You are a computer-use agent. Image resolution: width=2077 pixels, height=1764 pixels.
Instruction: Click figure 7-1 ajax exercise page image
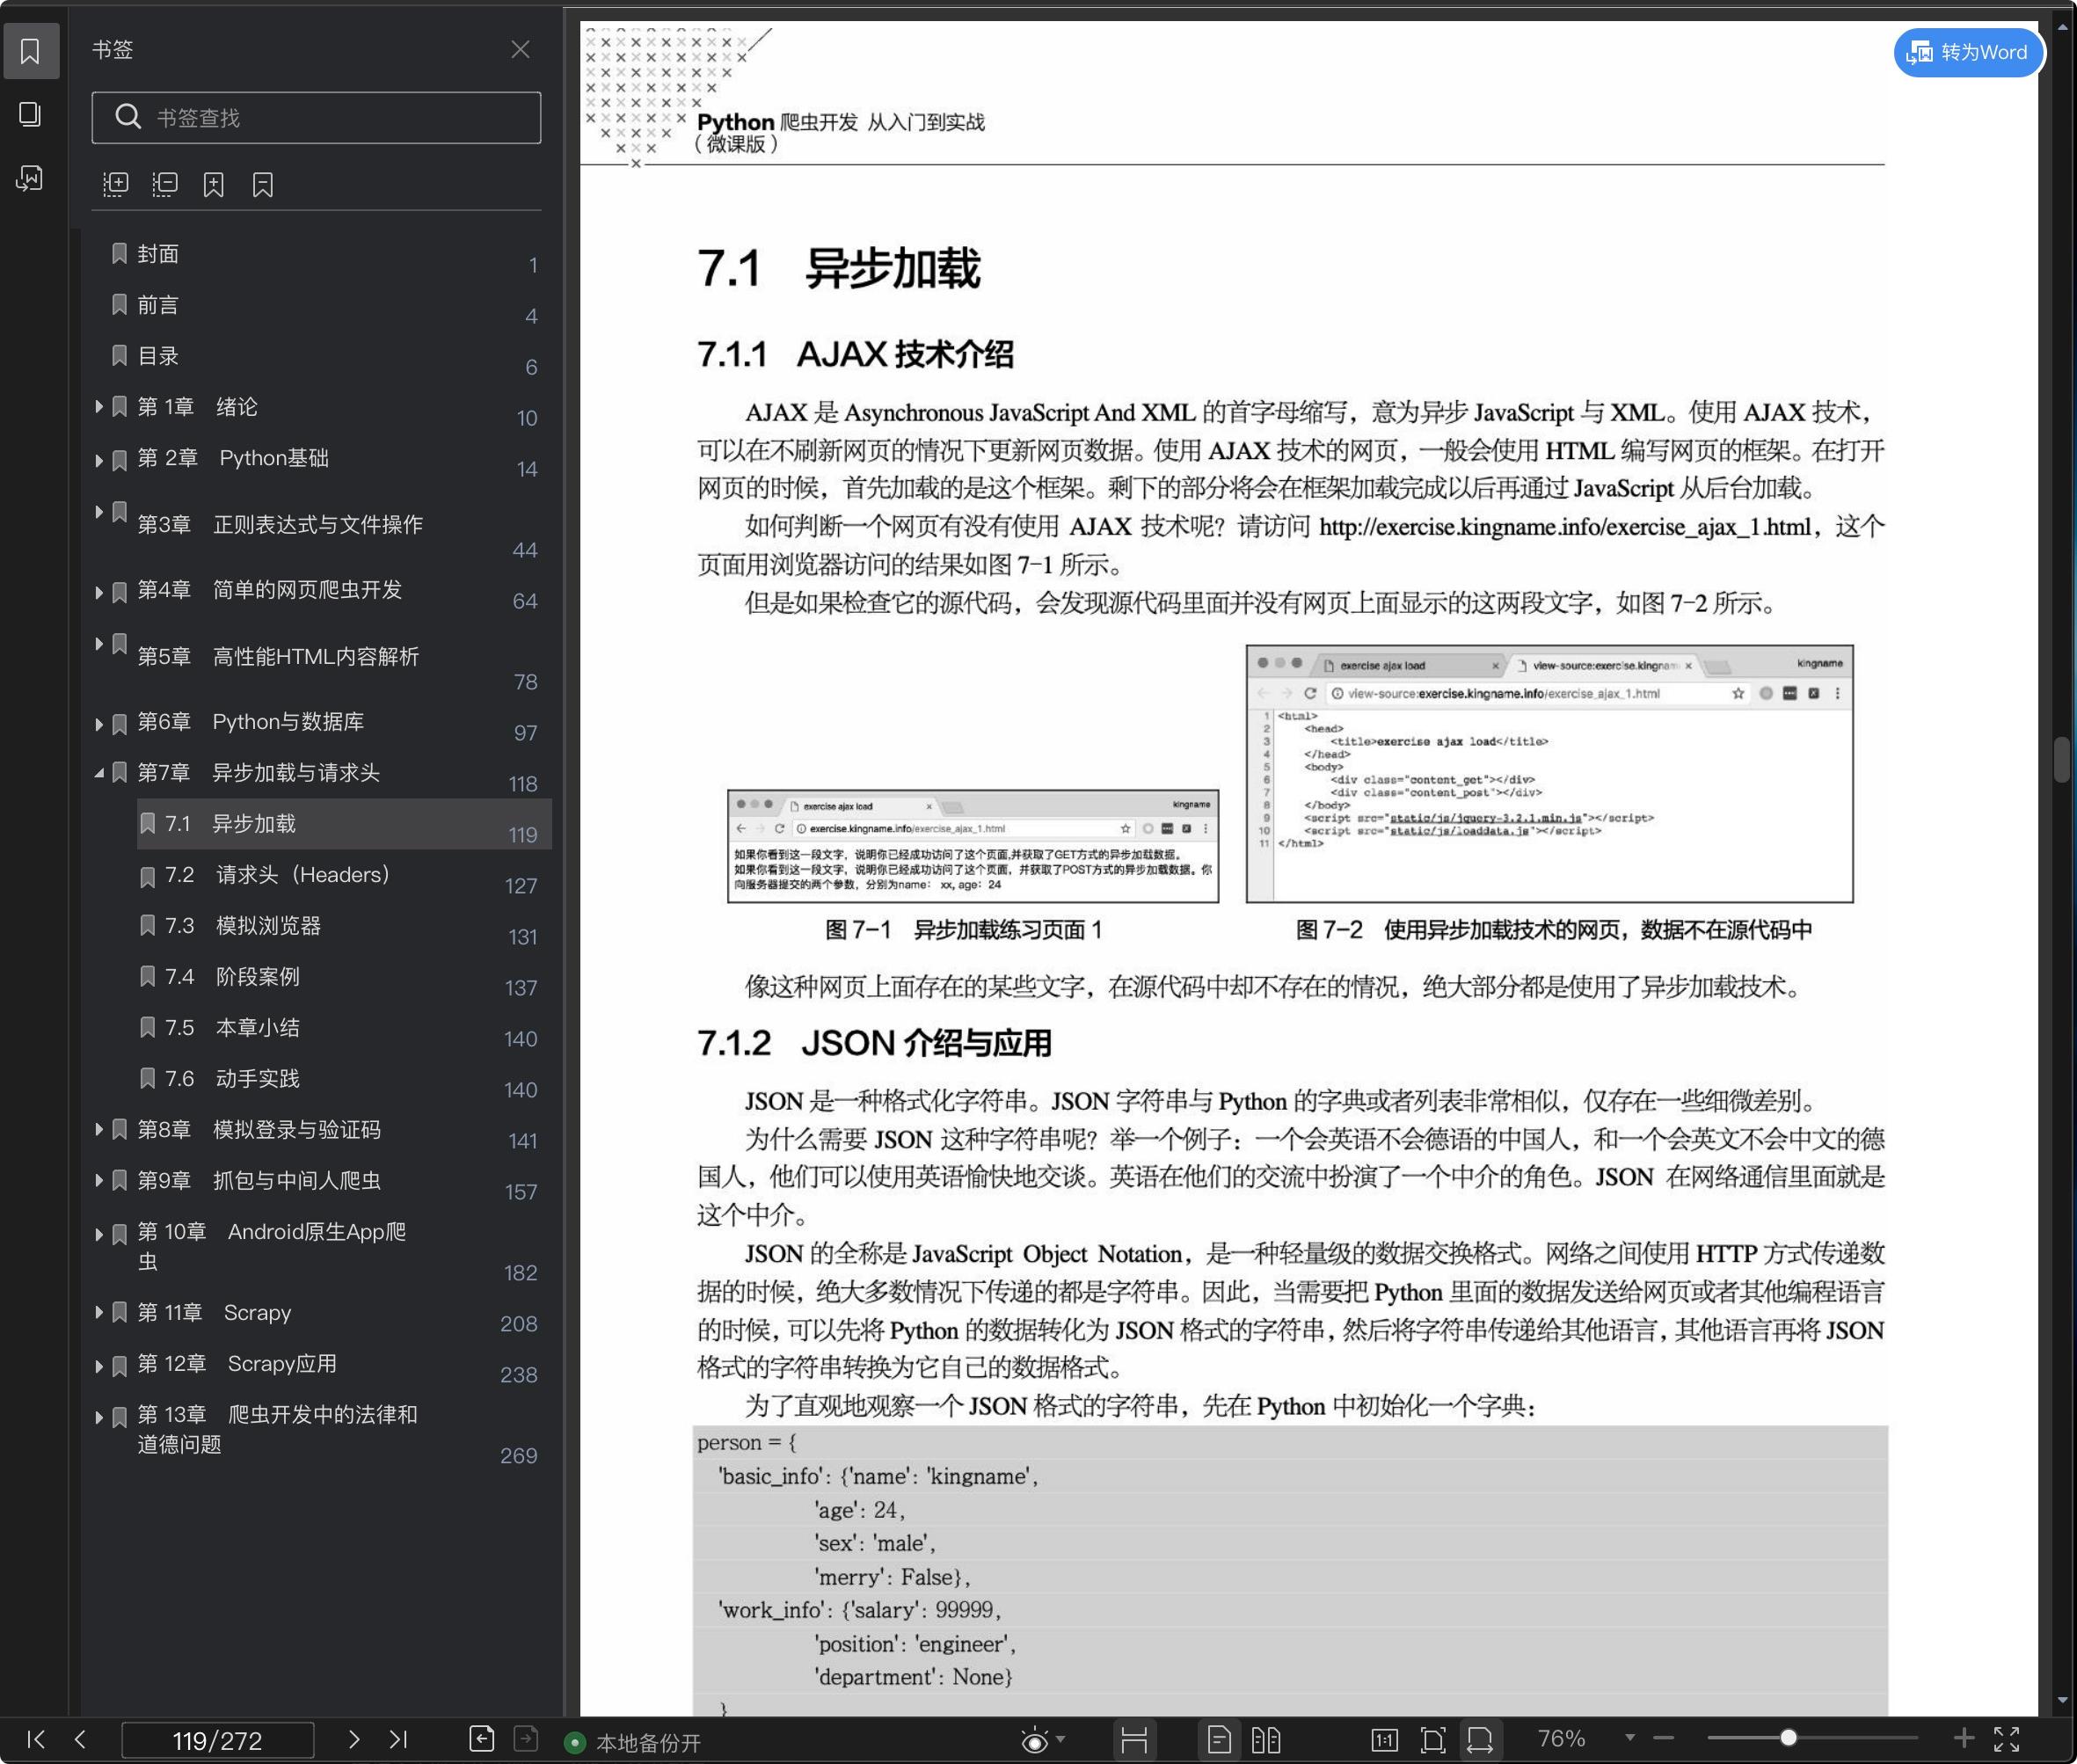973,846
